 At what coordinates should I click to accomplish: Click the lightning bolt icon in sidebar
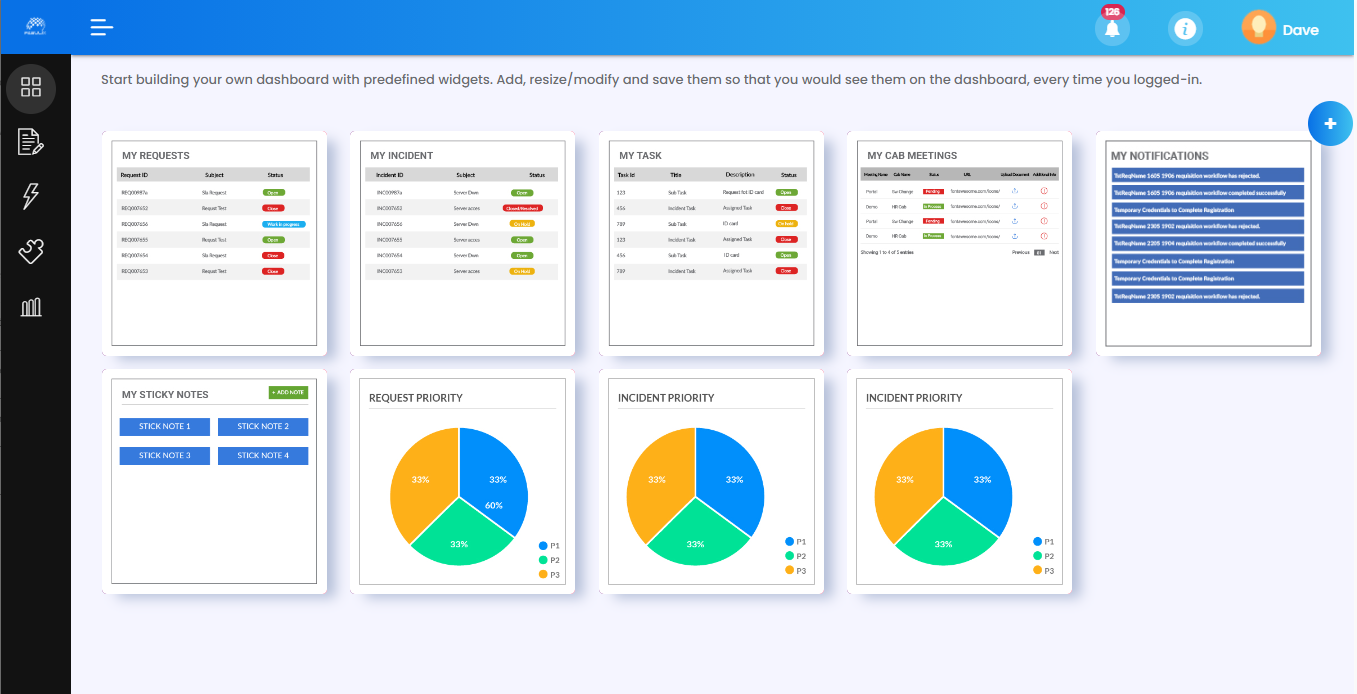[31, 196]
